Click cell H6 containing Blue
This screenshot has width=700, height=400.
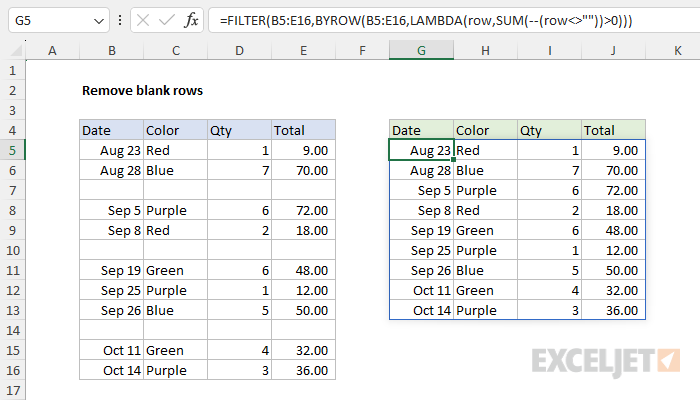pyautogui.click(x=485, y=171)
